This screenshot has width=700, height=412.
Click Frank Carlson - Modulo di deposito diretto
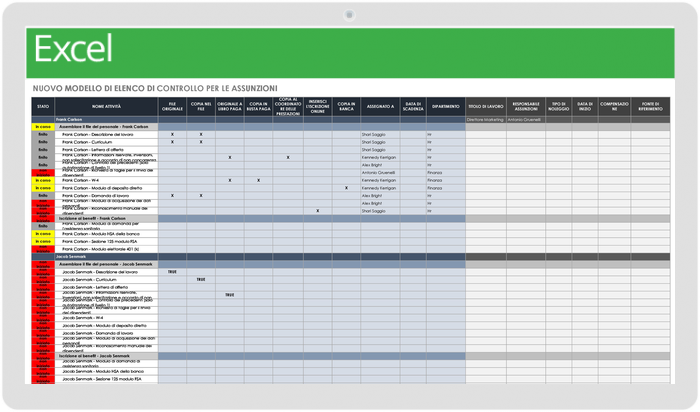[x=106, y=188]
